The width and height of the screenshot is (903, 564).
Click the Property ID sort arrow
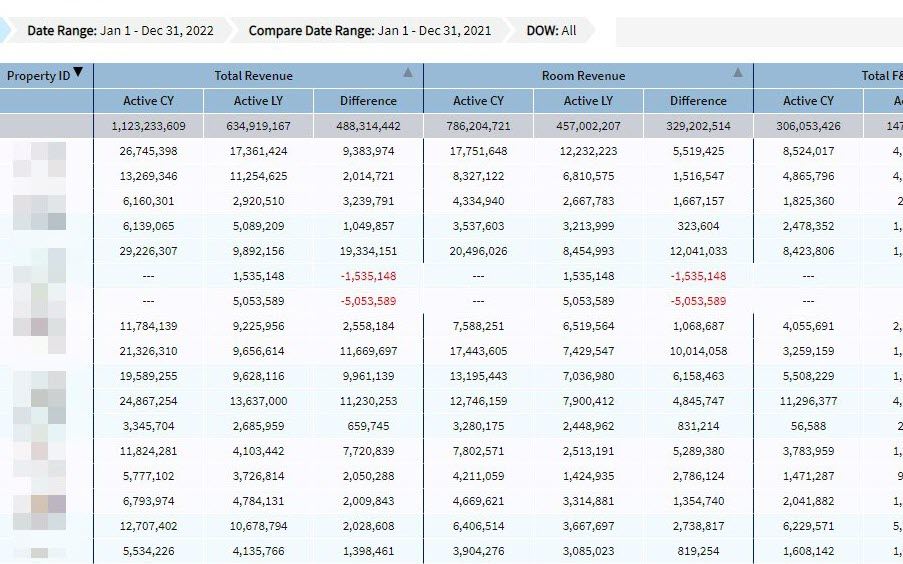78,74
